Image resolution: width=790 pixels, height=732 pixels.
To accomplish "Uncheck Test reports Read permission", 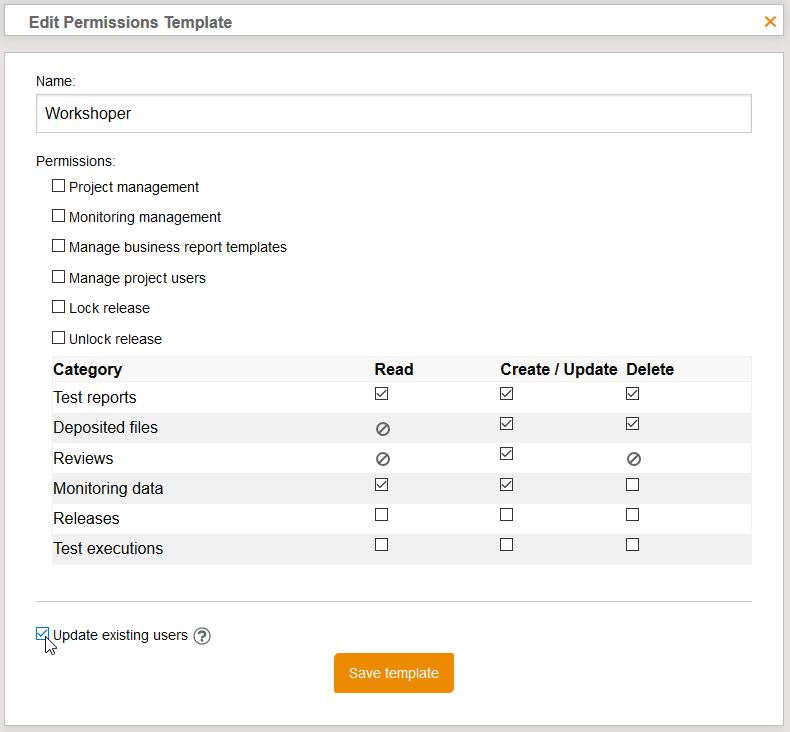I will tap(381, 393).
